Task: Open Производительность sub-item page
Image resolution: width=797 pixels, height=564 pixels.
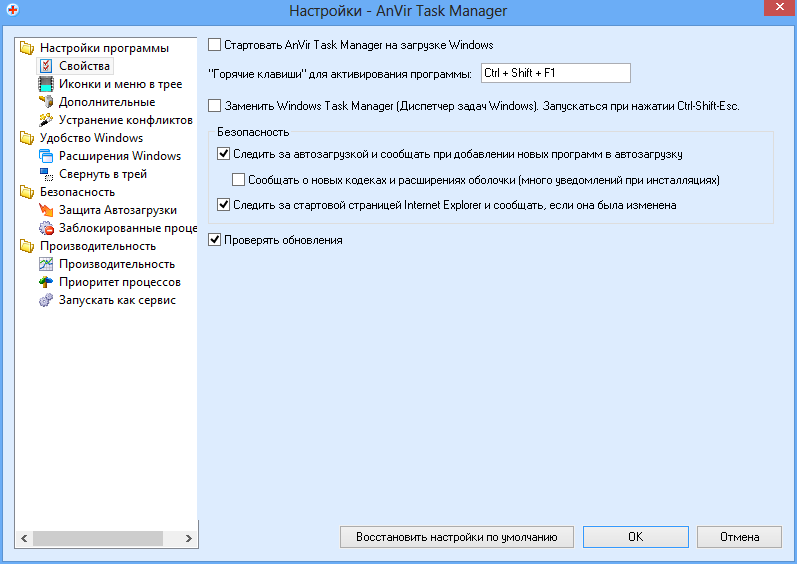Action: pos(117,264)
